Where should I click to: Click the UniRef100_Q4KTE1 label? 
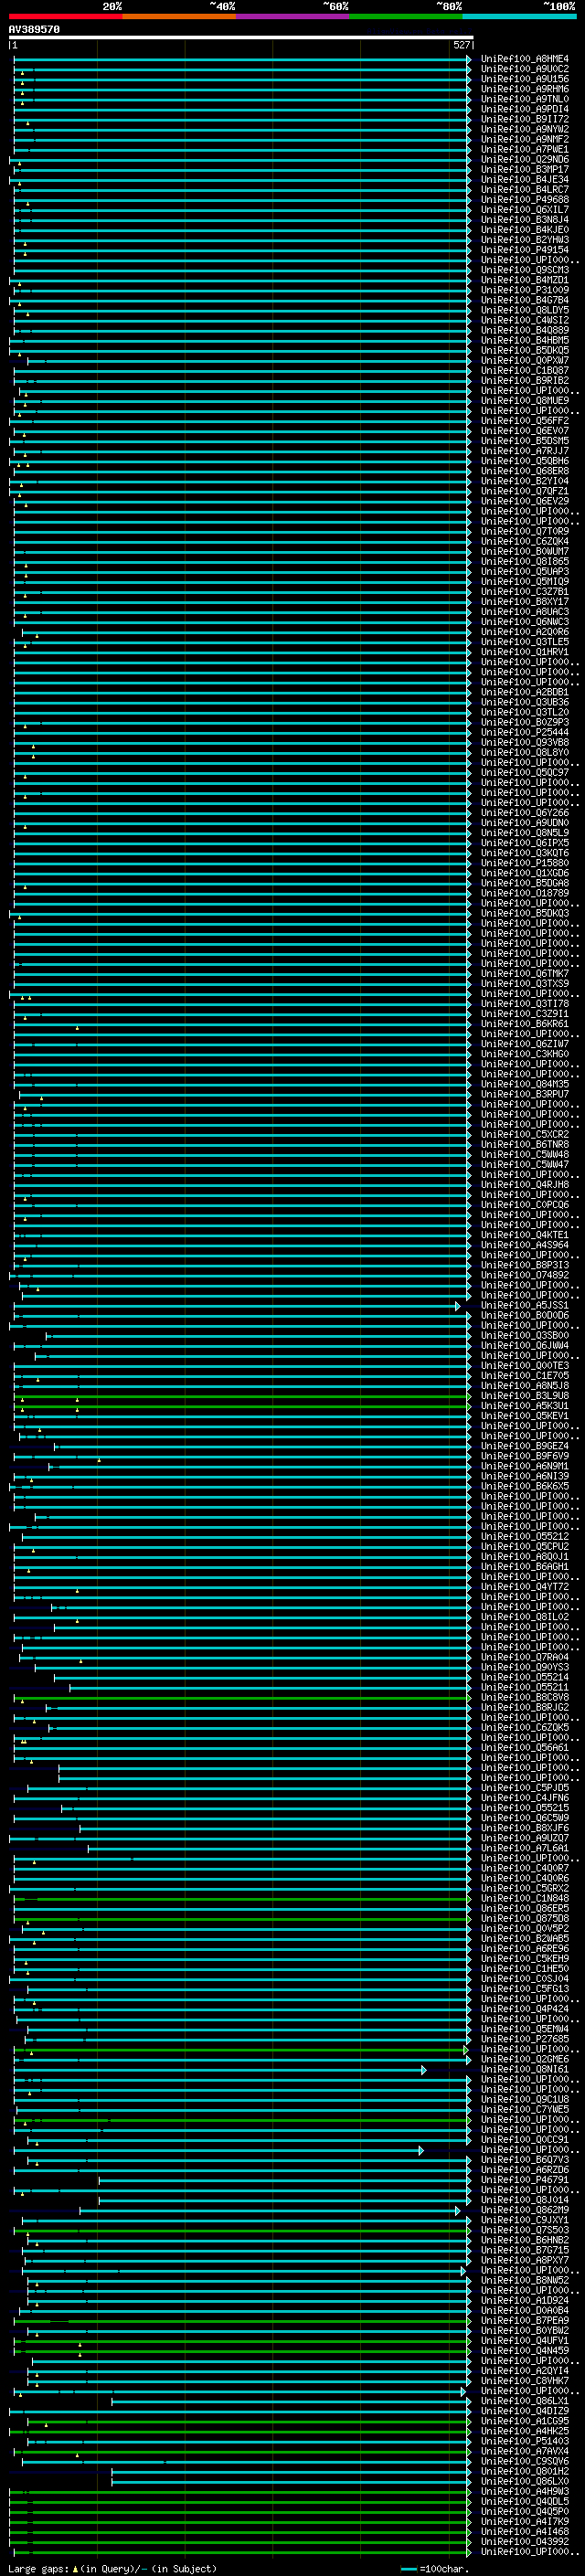(x=524, y=1235)
